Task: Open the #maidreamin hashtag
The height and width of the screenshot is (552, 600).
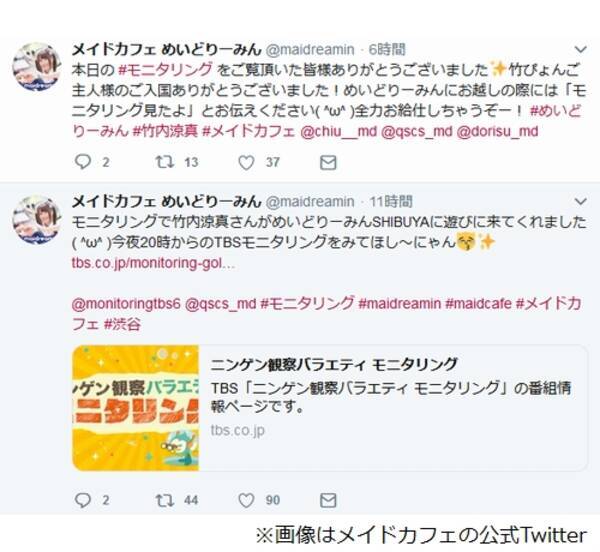Action: [x=399, y=304]
